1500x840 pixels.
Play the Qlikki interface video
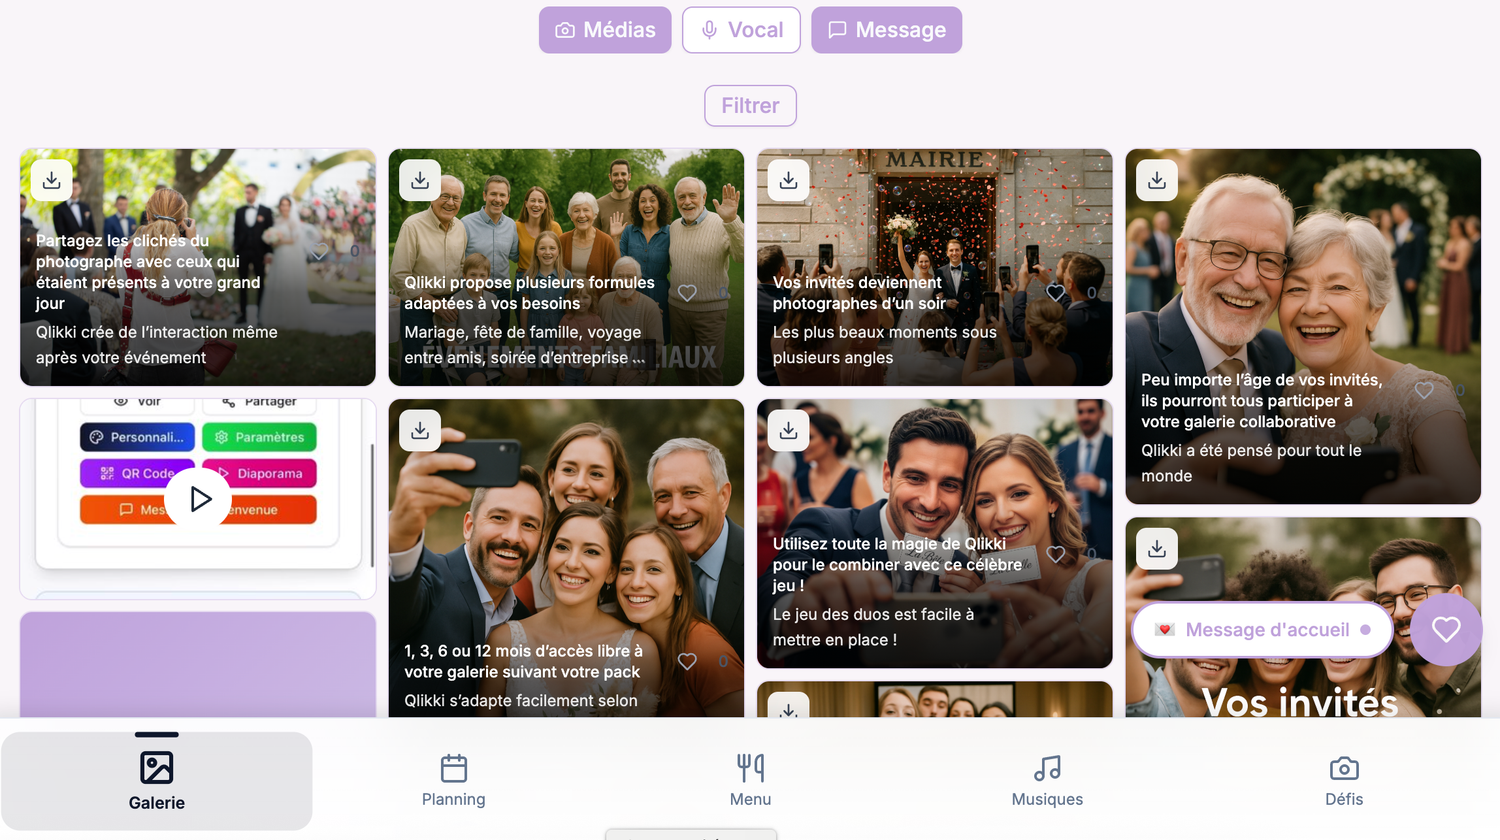point(198,498)
